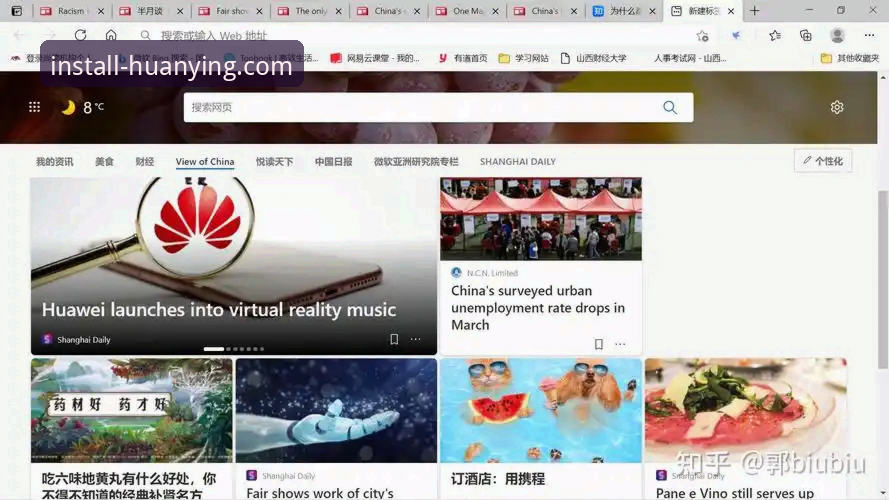Close the Racism tab
This screenshot has width=889, height=500.
coord(101,11)
